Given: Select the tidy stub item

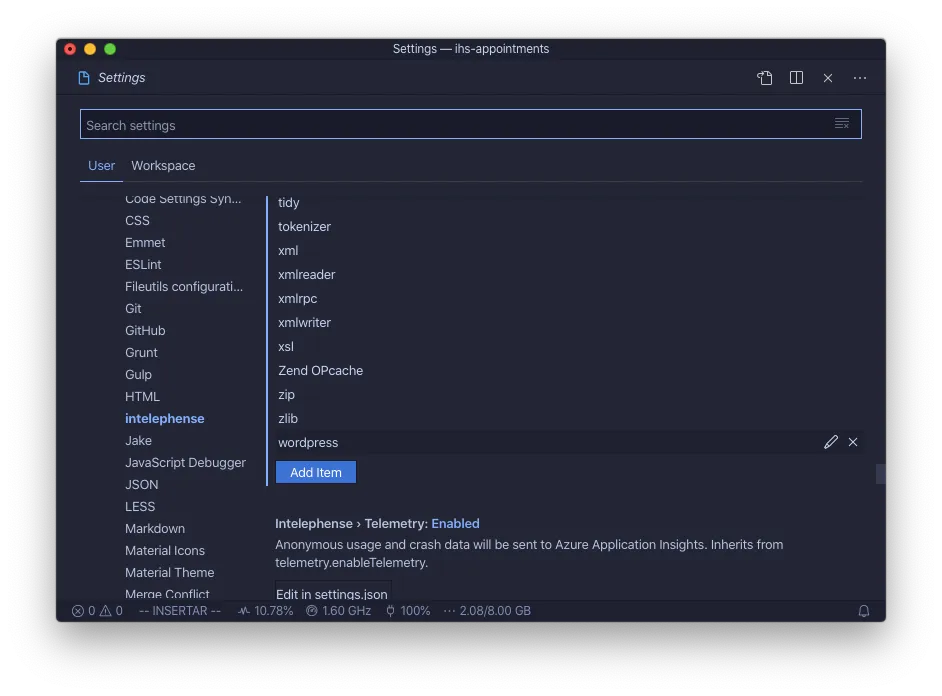Looking at the screenshot, I should pos(288,202).
